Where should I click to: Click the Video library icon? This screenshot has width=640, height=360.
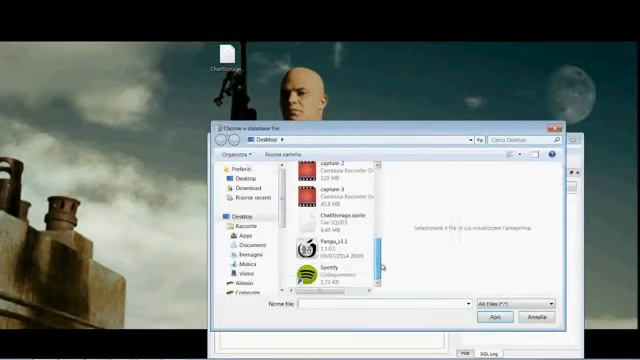[x=234, y=273]
